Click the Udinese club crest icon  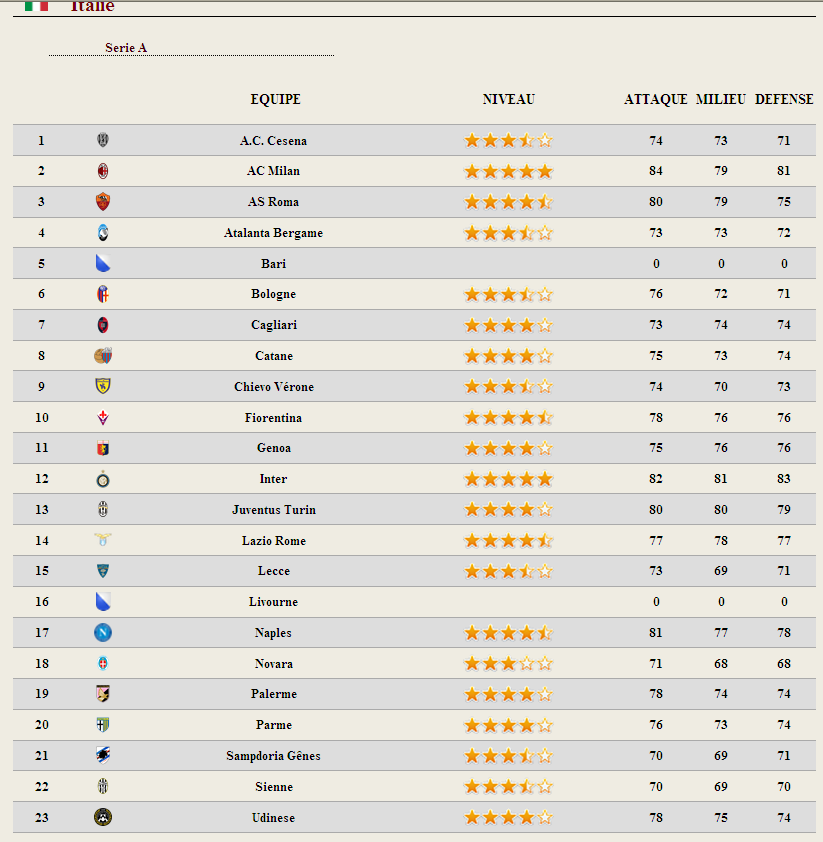103,817
